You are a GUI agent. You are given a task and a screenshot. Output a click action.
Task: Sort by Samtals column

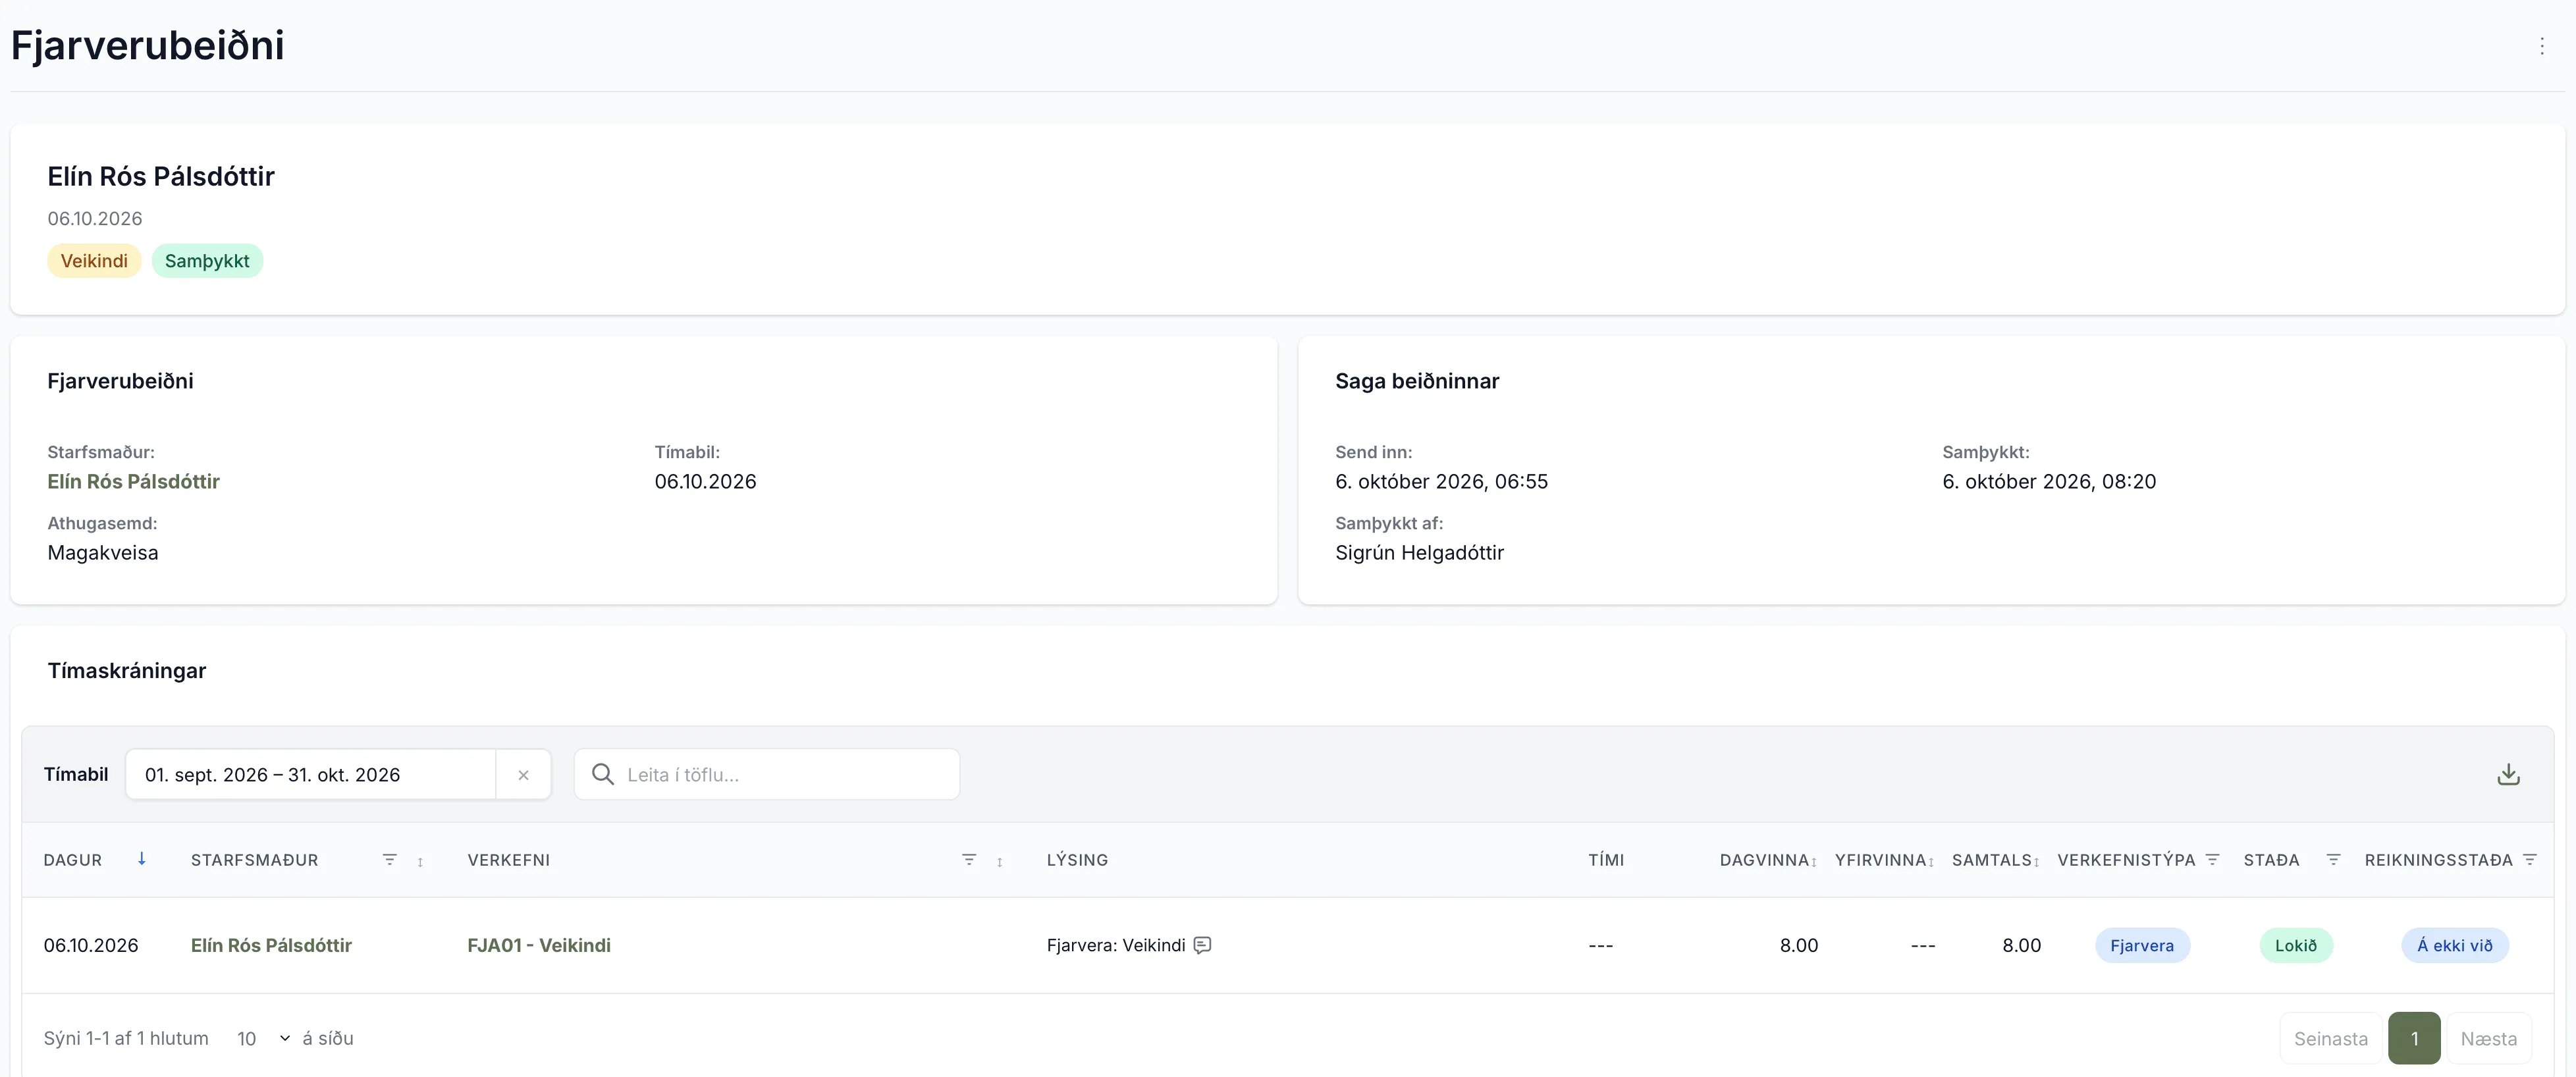(2037, 861)
